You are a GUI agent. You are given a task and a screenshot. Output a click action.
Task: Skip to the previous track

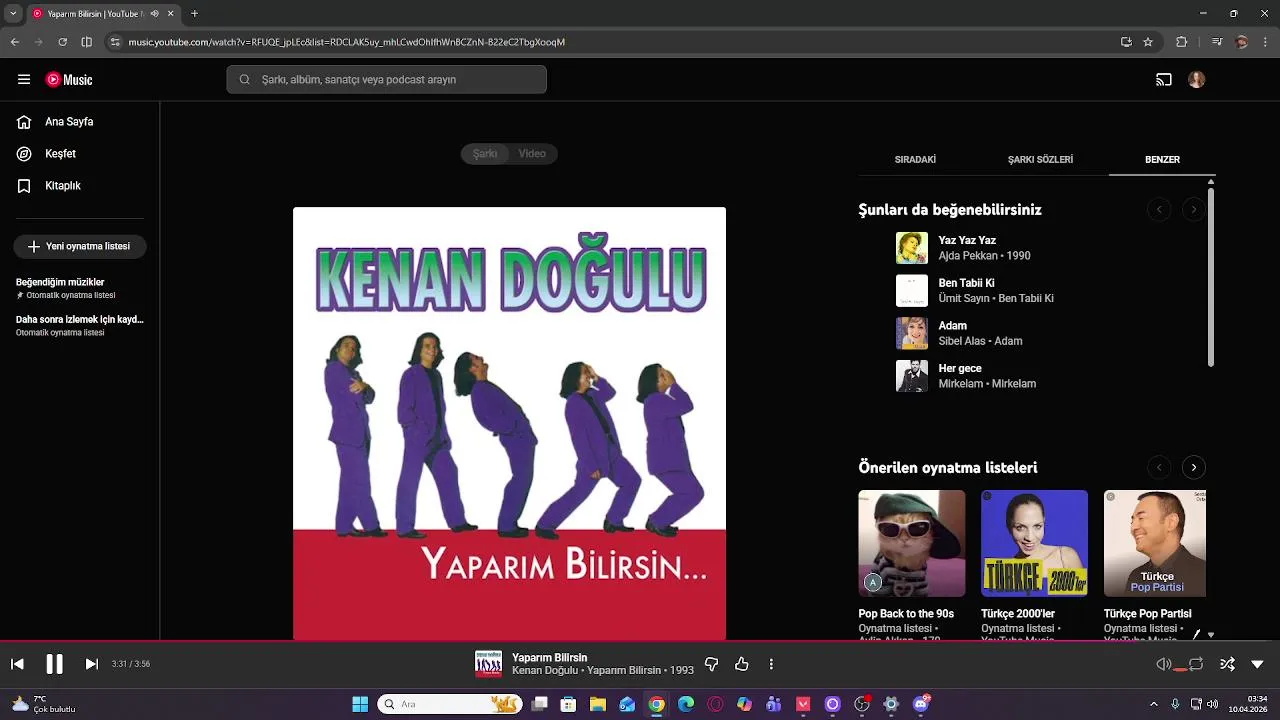coord(17,664)
